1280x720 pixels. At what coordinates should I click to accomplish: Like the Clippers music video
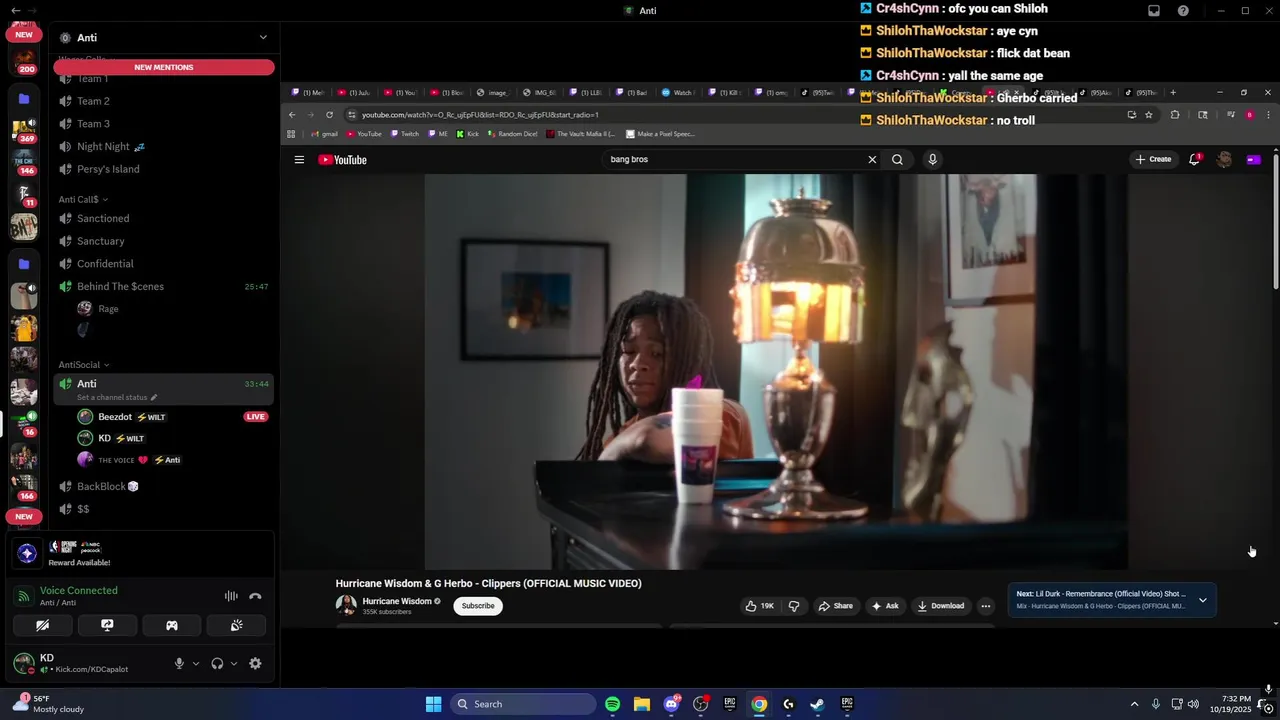click(x=760, y=606)
